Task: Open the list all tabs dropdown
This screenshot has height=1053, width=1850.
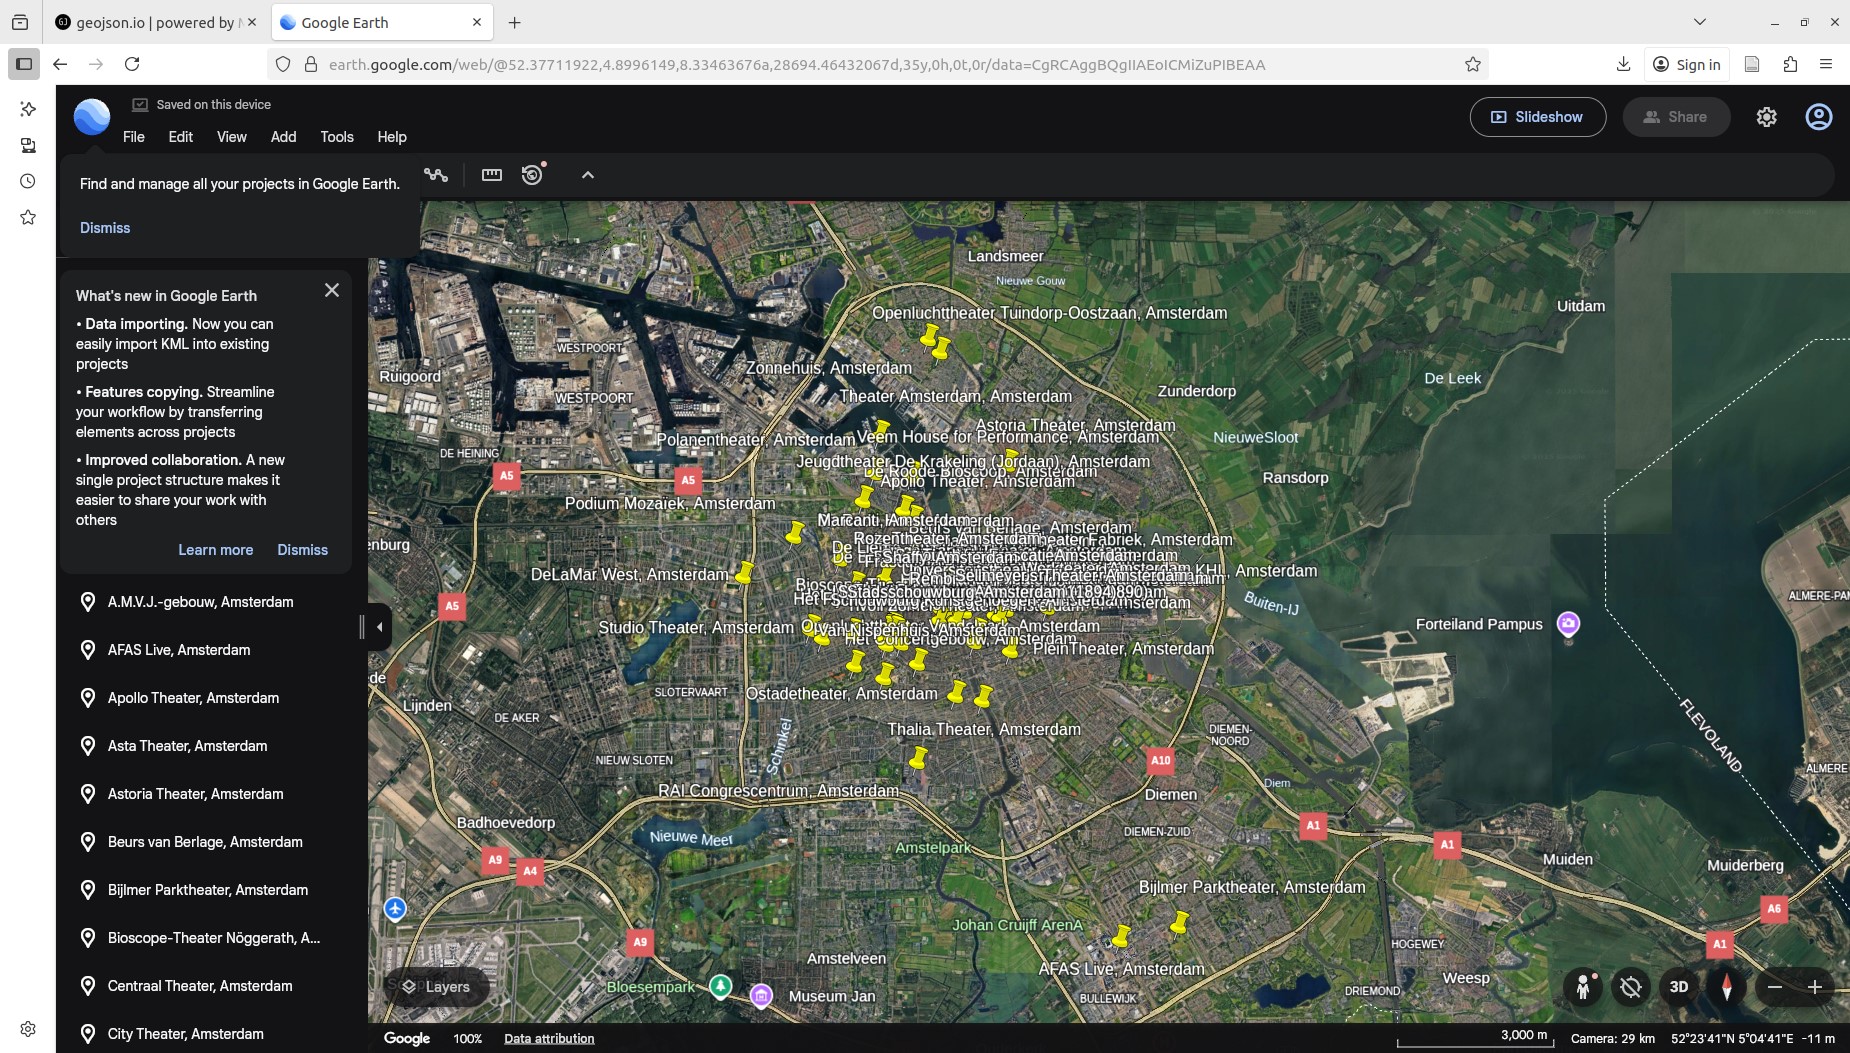Action: click(1699, 22)
